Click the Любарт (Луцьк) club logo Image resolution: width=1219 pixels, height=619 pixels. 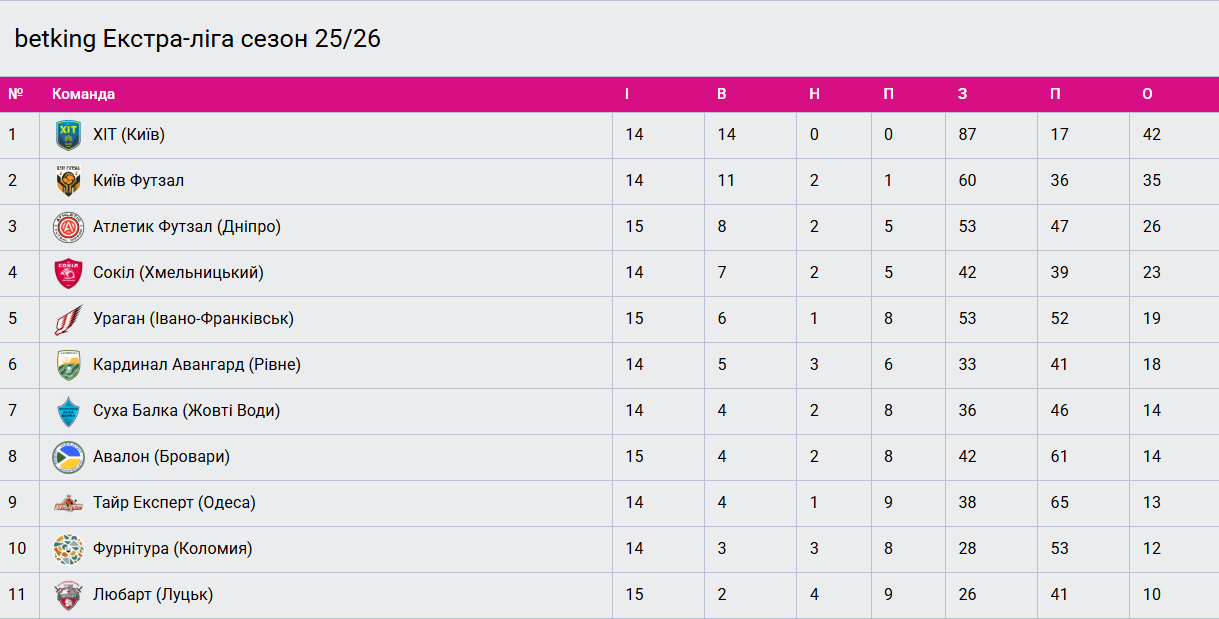[68, 595]
